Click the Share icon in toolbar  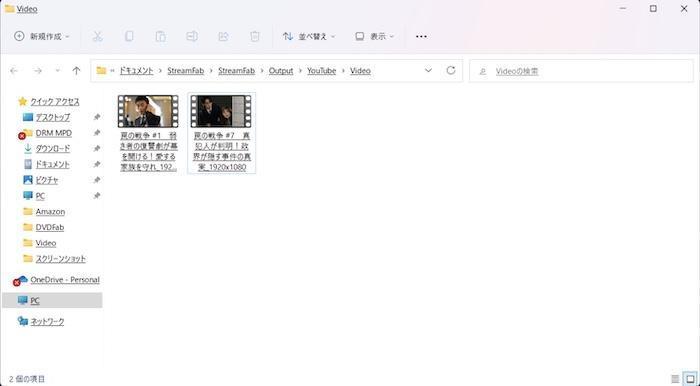click(223, 37)
